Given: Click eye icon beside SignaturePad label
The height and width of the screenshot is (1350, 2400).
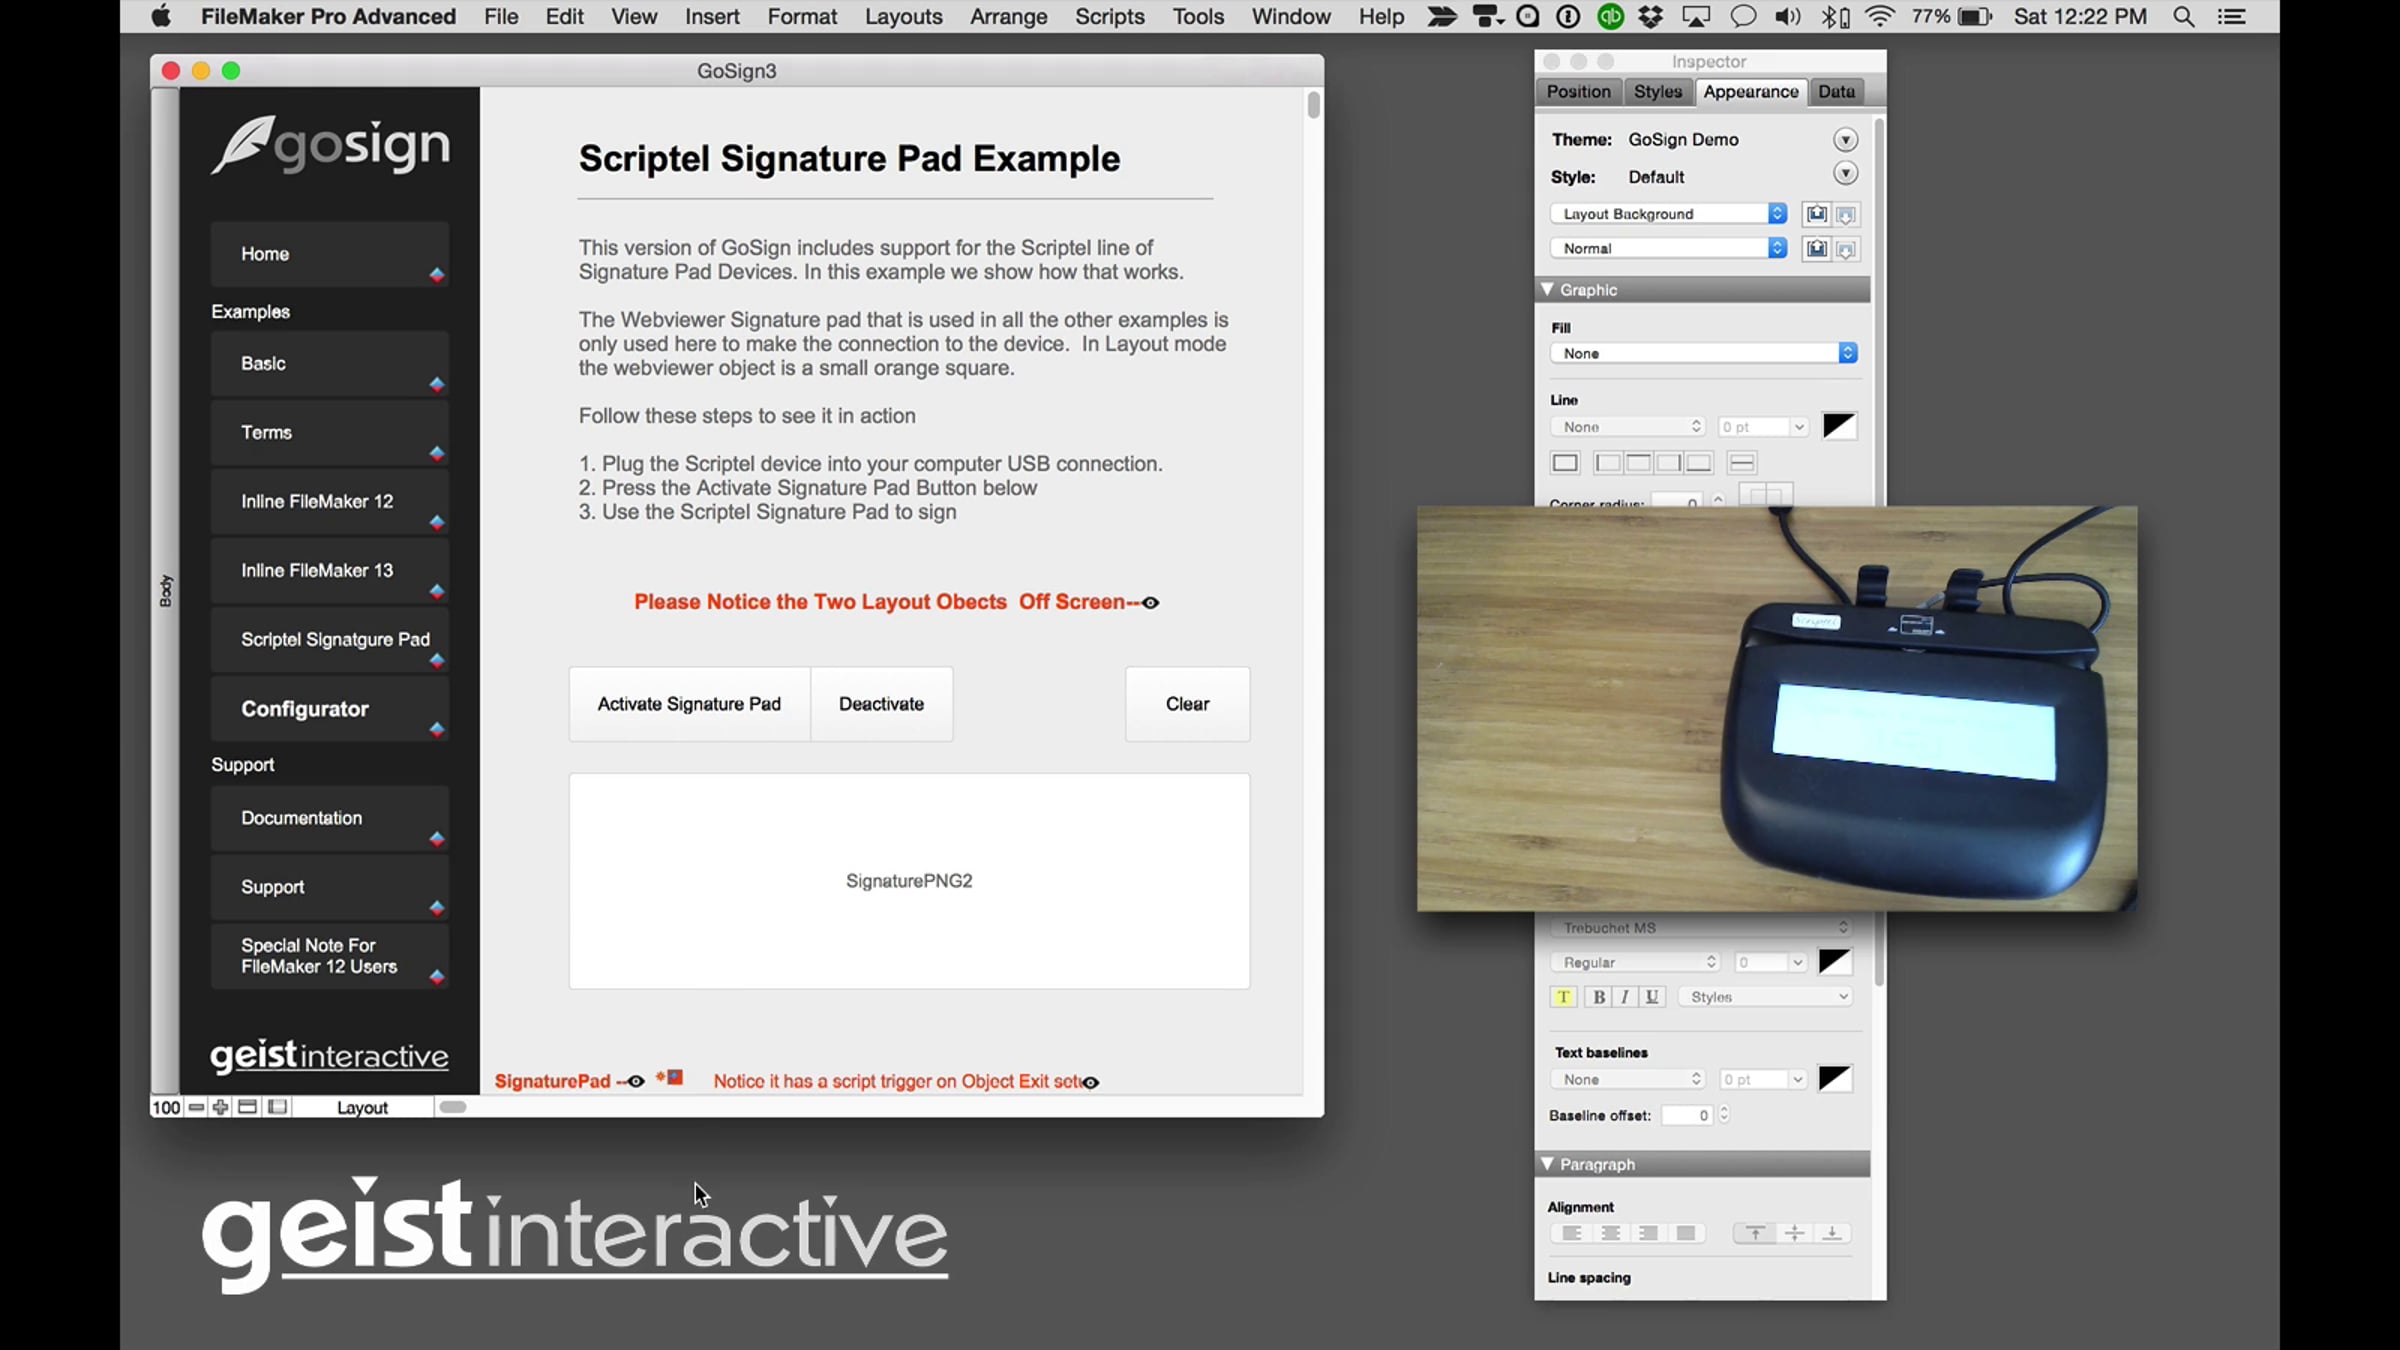Looking at the screenshot, I should 636,1081.
